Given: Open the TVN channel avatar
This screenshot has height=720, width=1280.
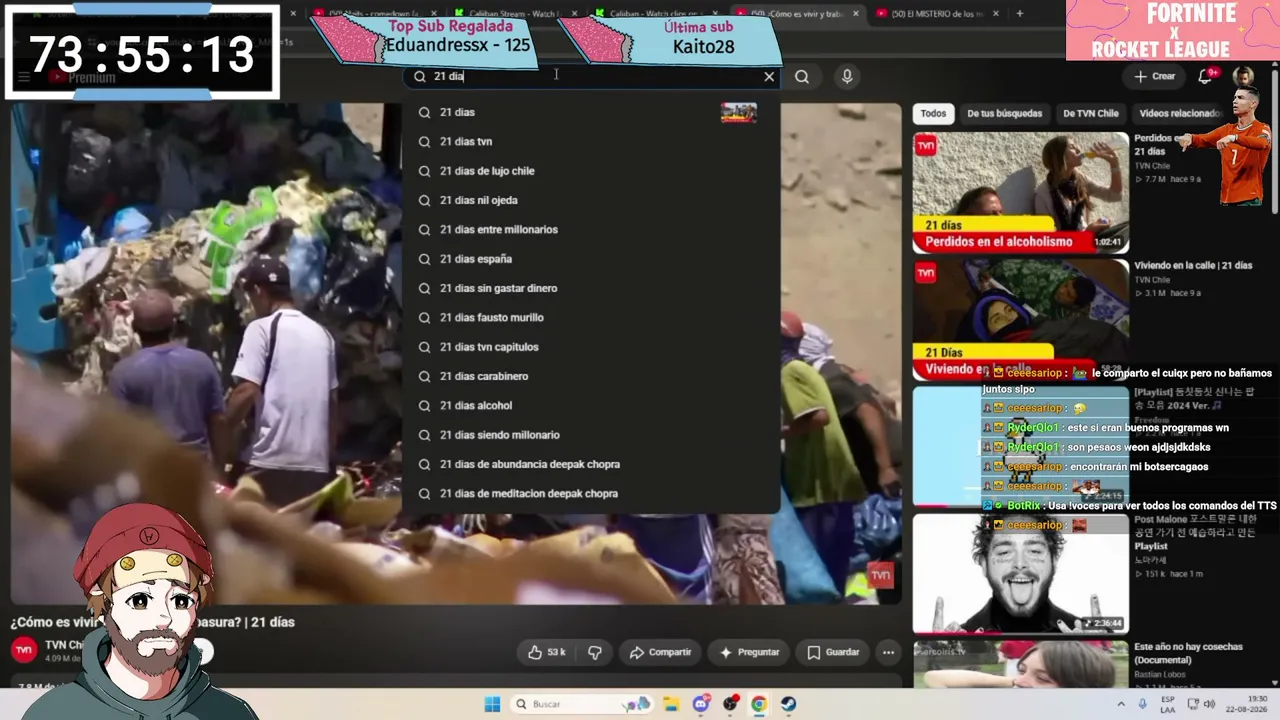Looking at the screenshot, I should (24, 649).
